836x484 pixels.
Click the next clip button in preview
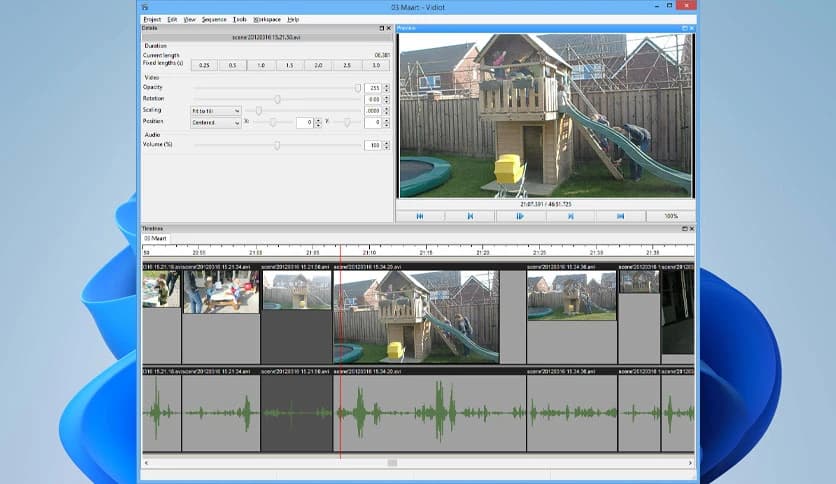[570, 216]
